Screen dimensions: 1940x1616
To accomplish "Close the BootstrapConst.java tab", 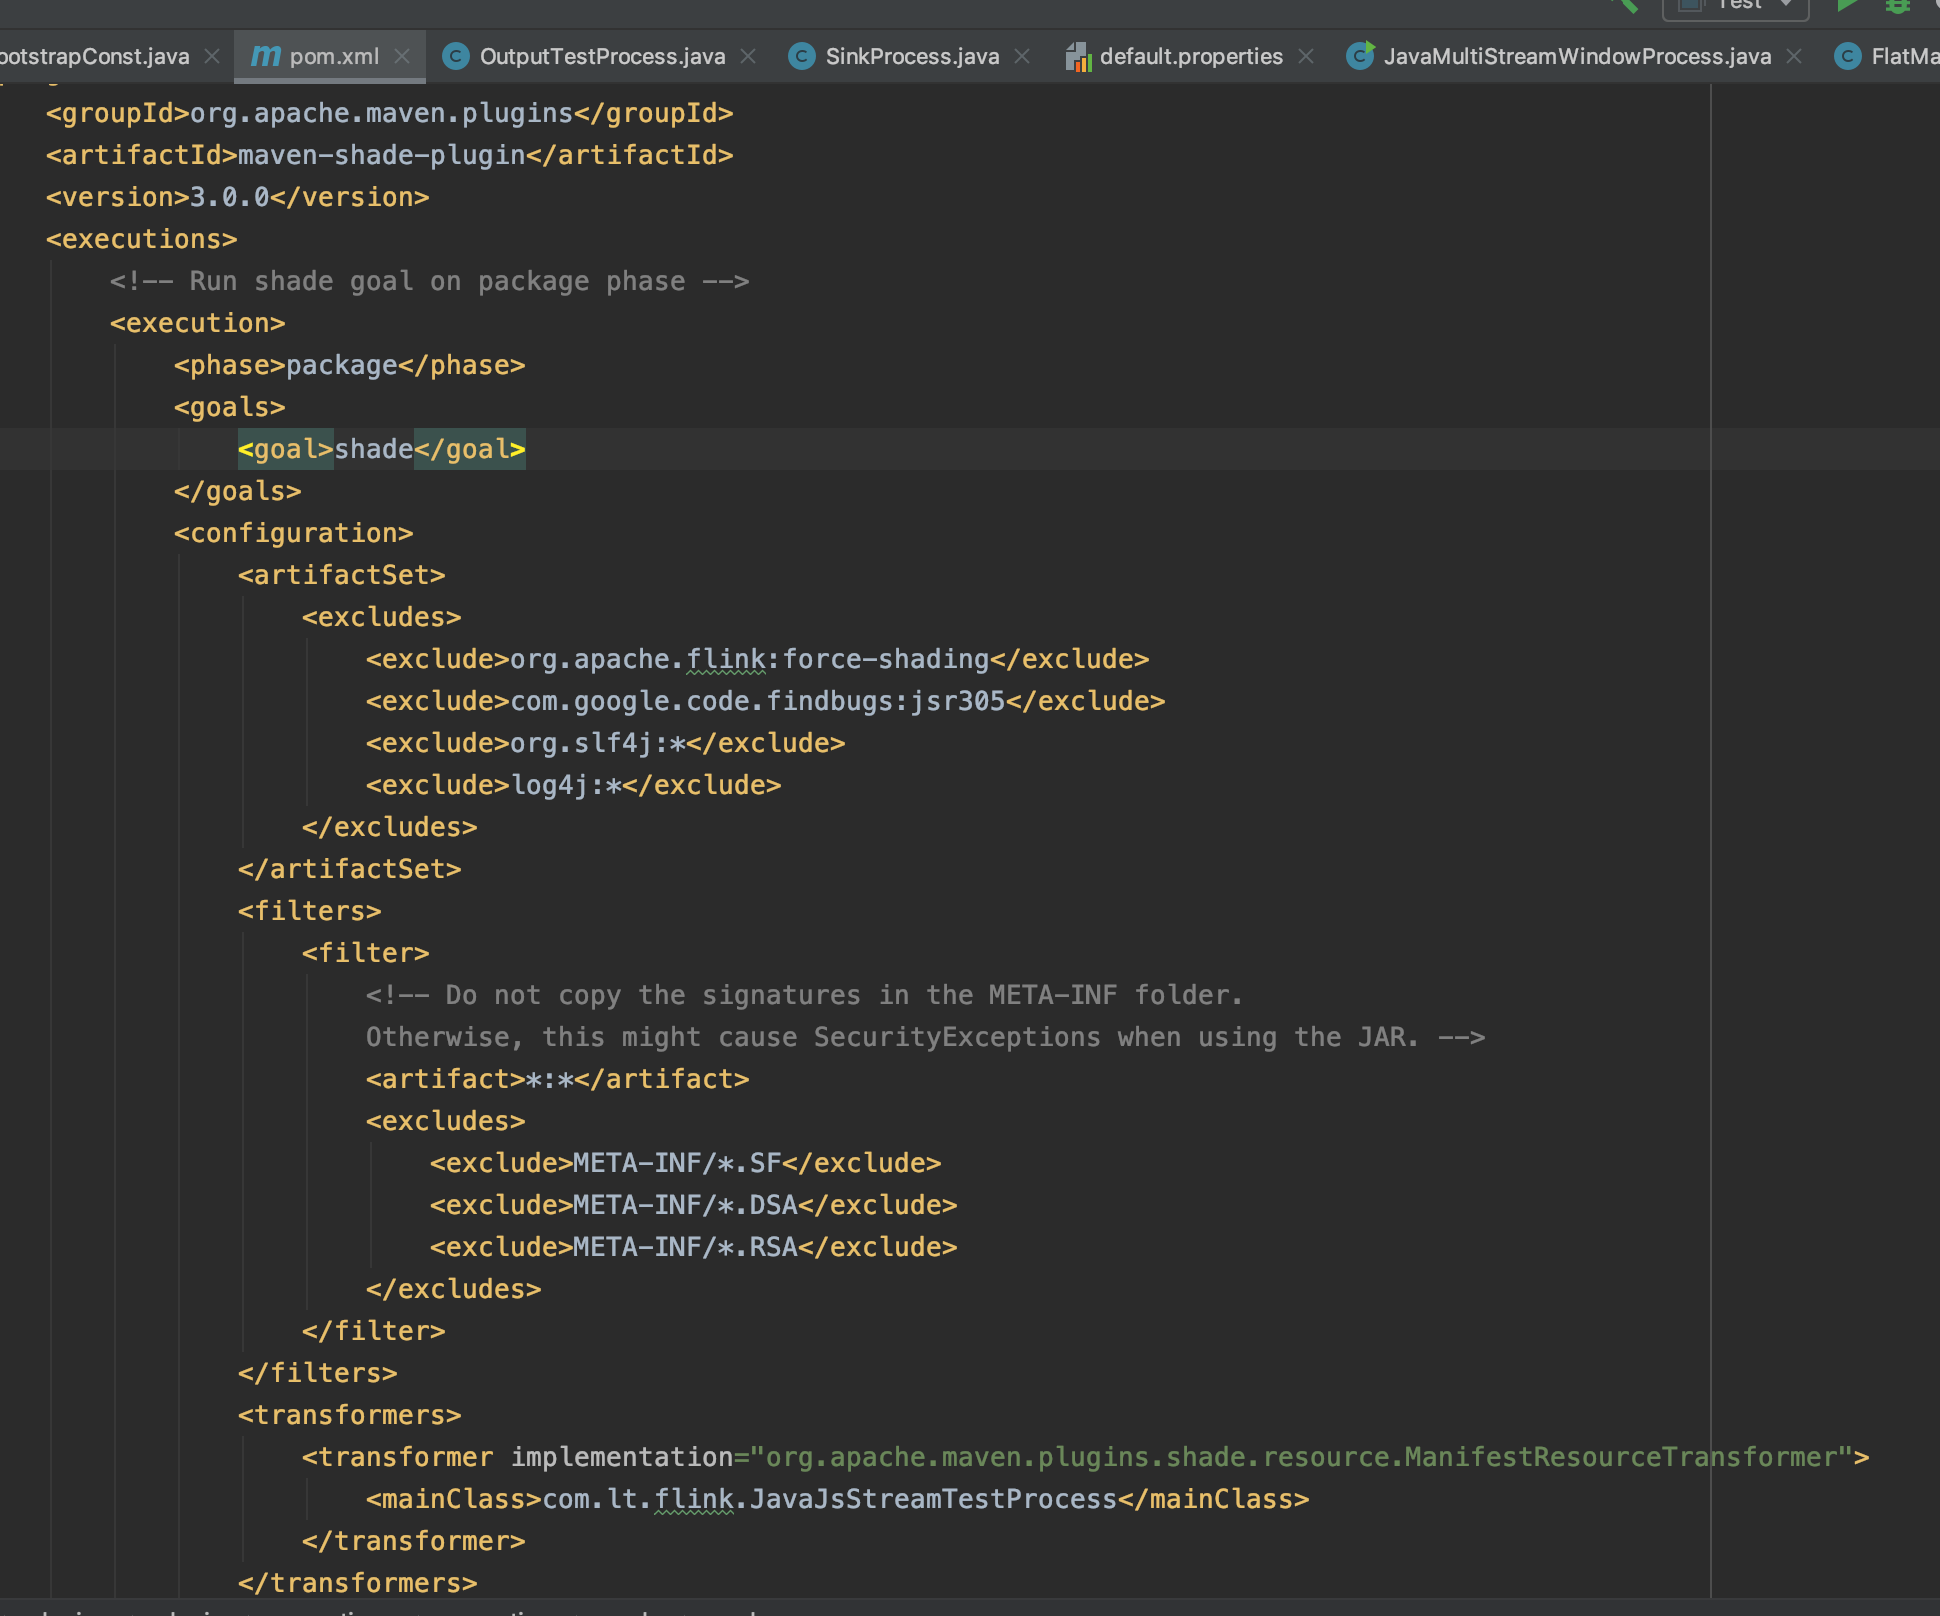I will point(212,56).
